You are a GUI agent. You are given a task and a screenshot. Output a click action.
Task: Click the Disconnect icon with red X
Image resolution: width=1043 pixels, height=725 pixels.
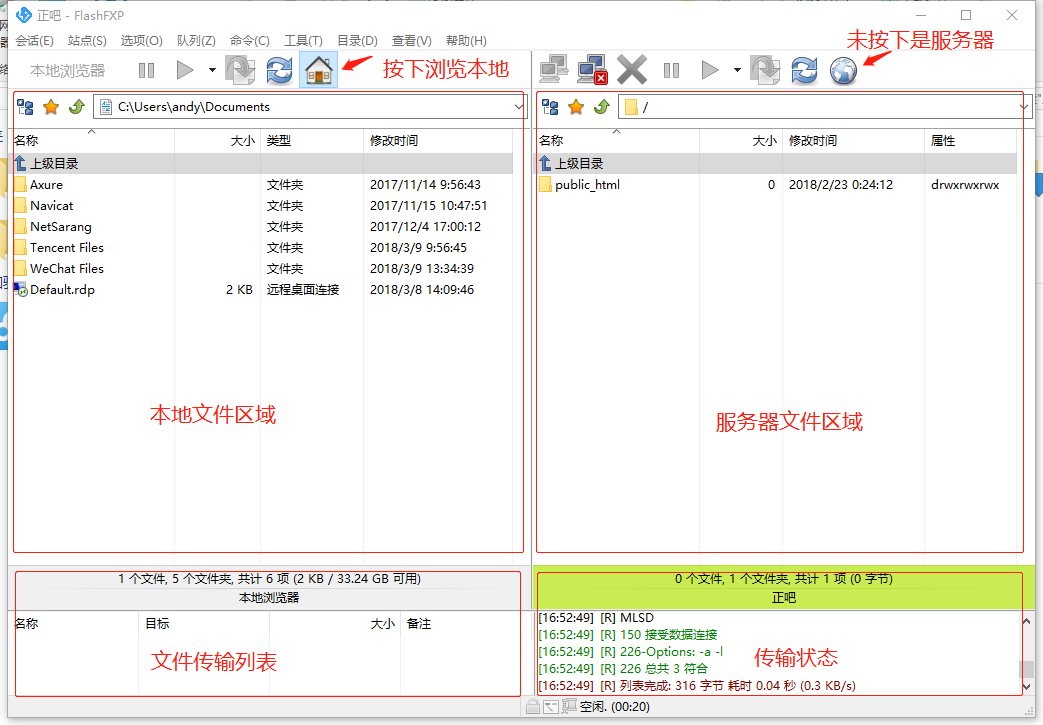pyautogui.click(x=592, y=70)
